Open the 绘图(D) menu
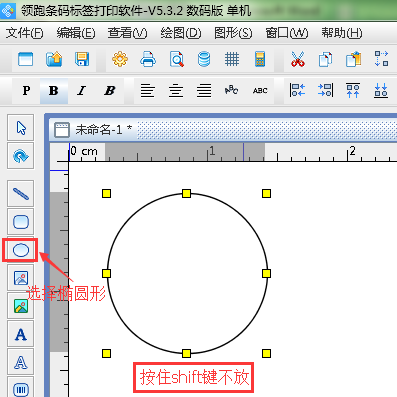Viewport: 397px width, 397px height. (181, 33)
